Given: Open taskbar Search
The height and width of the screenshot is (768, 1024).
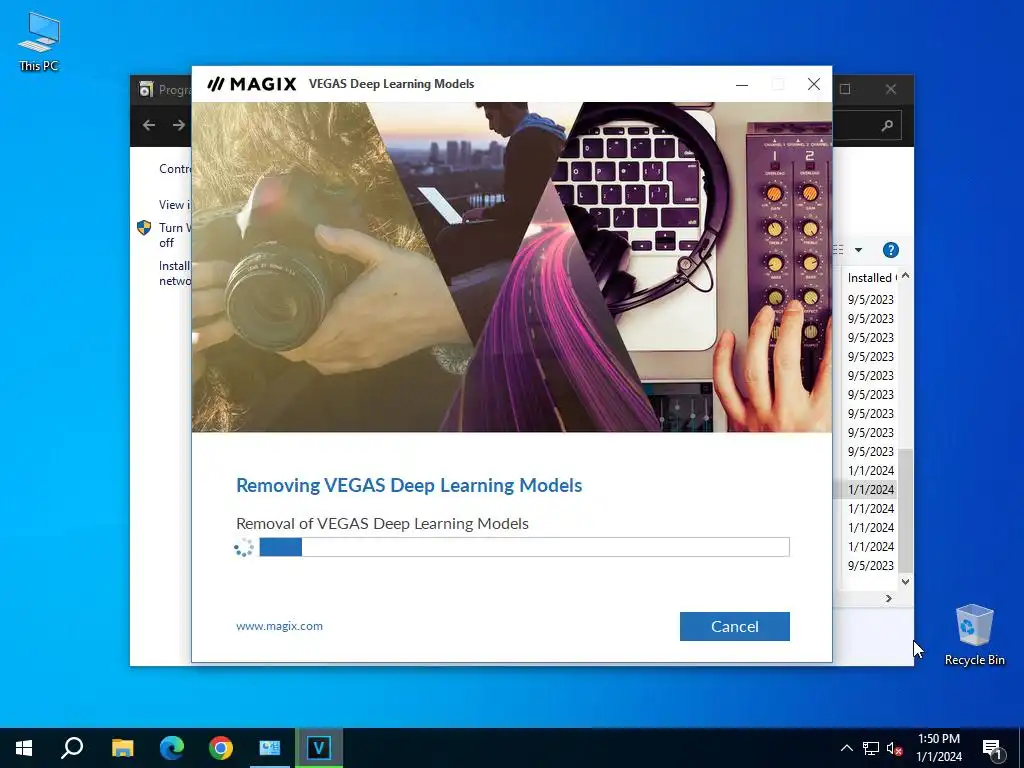Looking at the screenshot, I should 72,748.
